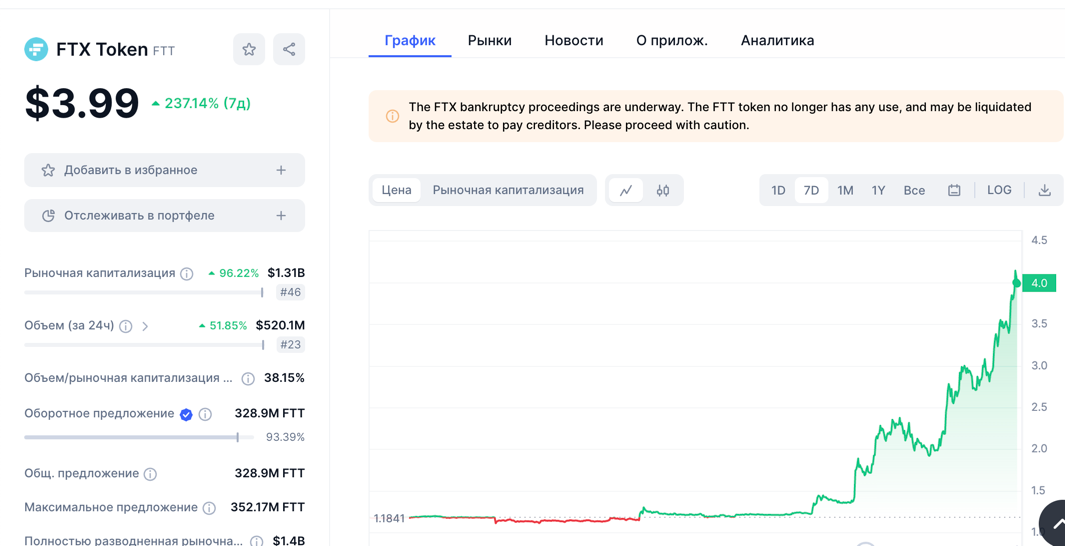Screen dimensions: 1065x546
Task: Select the candlestick chart view icon
Action: coord(663,190)
